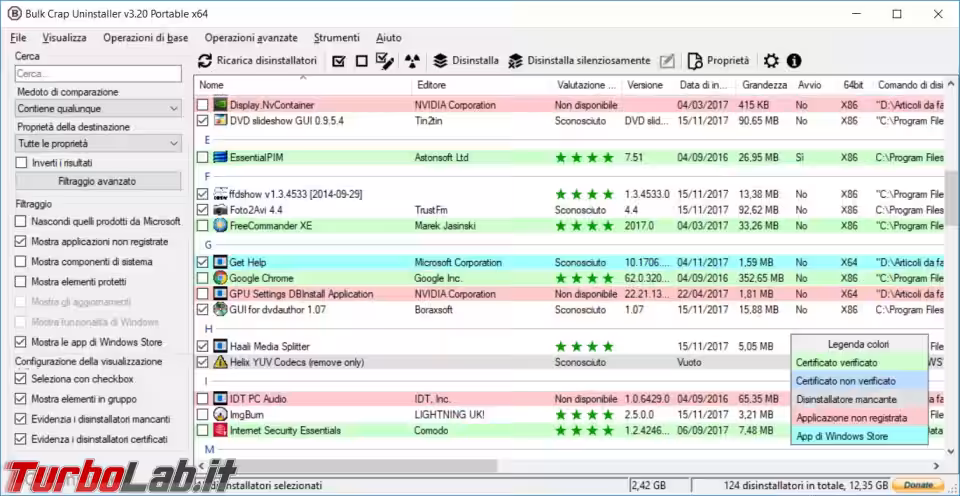The width and height of the screenshot is (960, 496).
Task: Enable 'Nascondi quelli prodotti da Microsoft' checkbox
Action: pyautogui.click(x=21, y=221)
